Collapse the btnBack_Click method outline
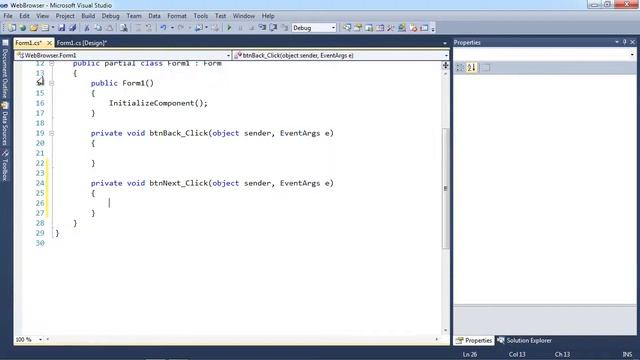Screen dimensions: 640x360 tap(51, 133)
